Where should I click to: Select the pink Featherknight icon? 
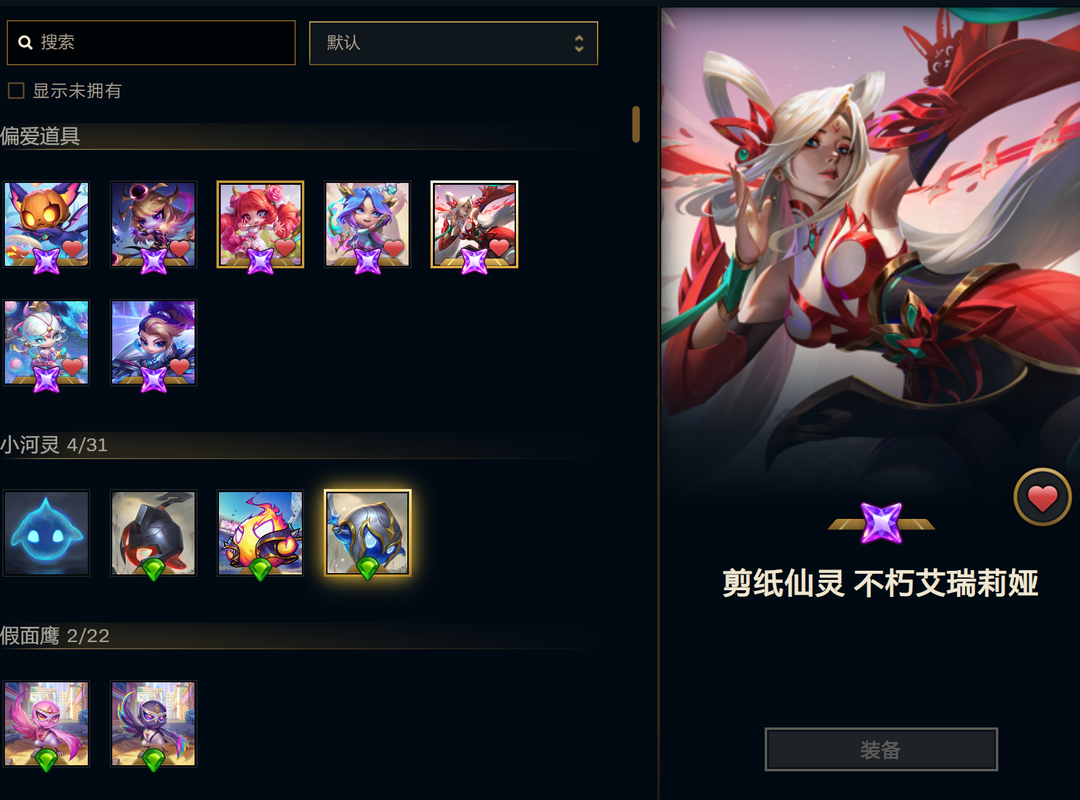[x=46, y=724]
